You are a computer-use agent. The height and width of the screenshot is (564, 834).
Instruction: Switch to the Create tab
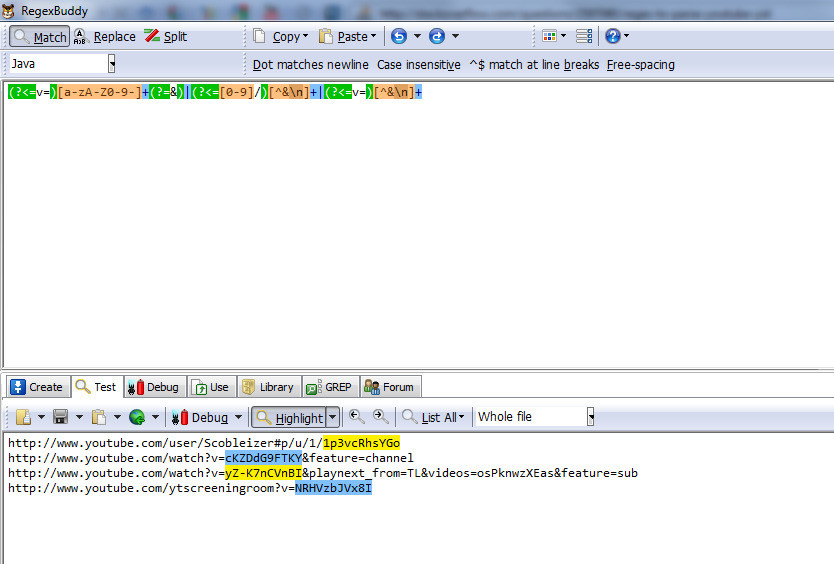38,387
